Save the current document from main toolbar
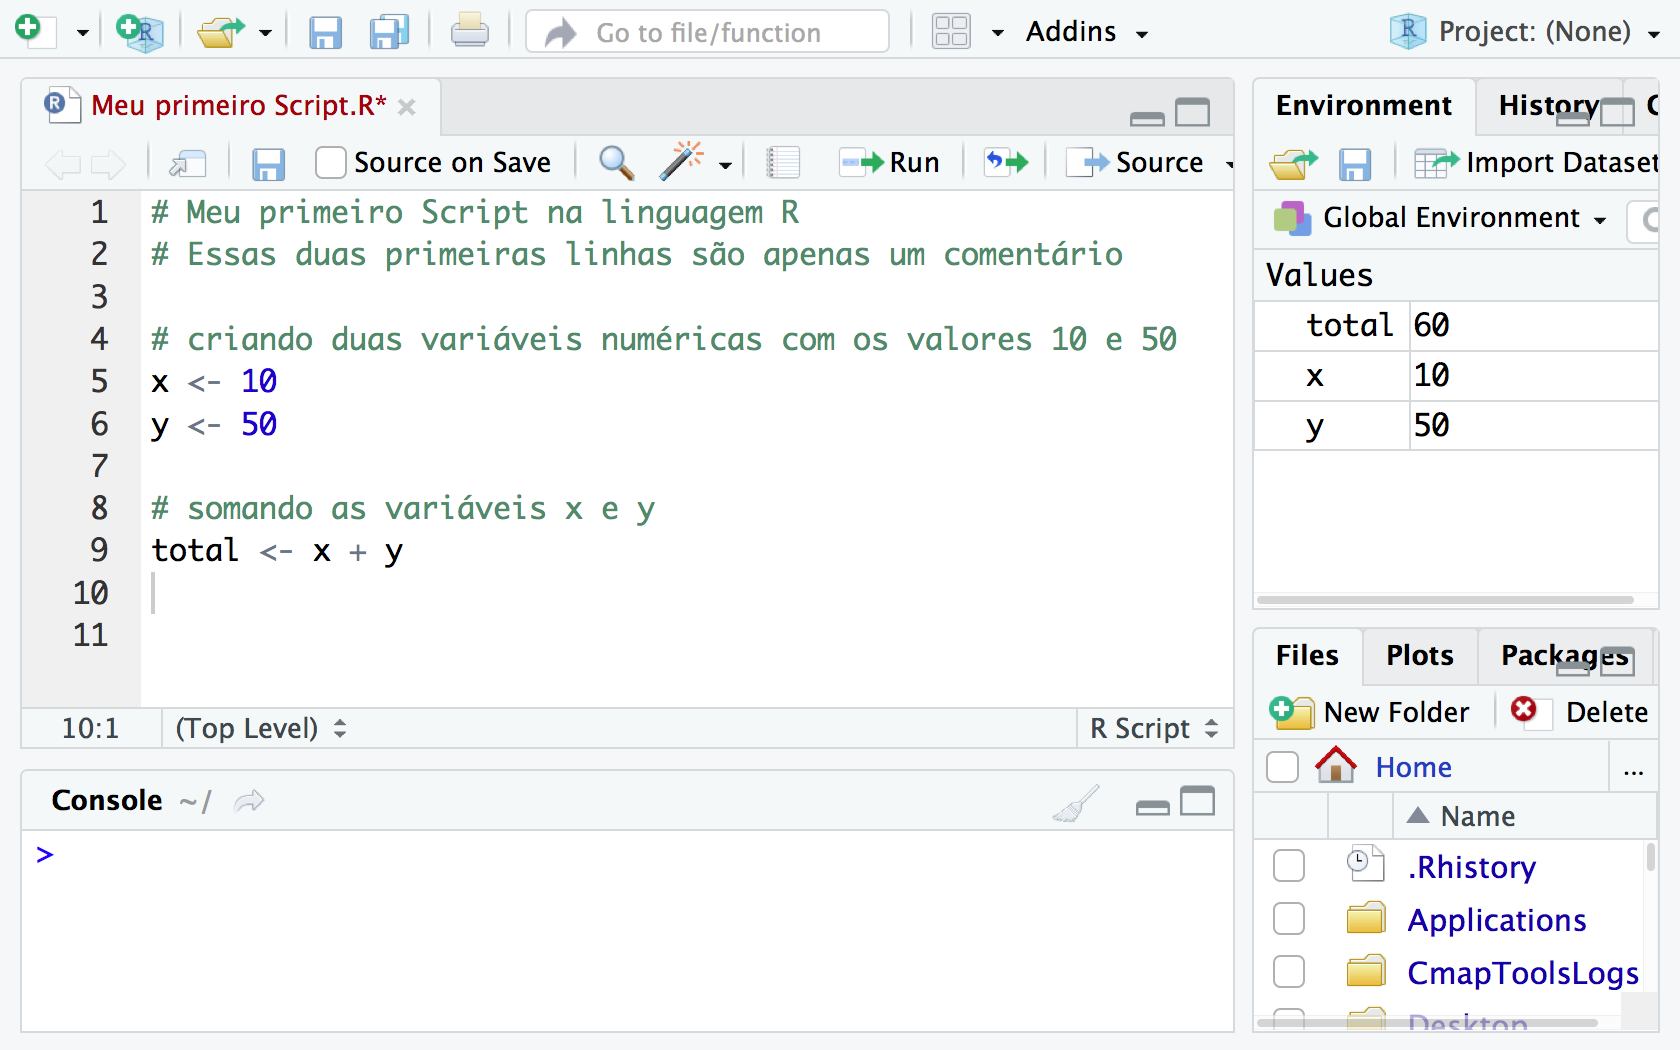The width and height of the screenshot is (1680, 1050). click(325, 32)
